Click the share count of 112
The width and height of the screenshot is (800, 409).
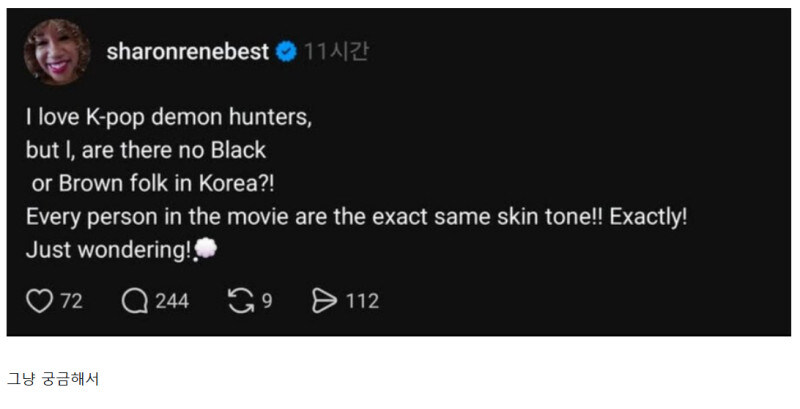362,301
